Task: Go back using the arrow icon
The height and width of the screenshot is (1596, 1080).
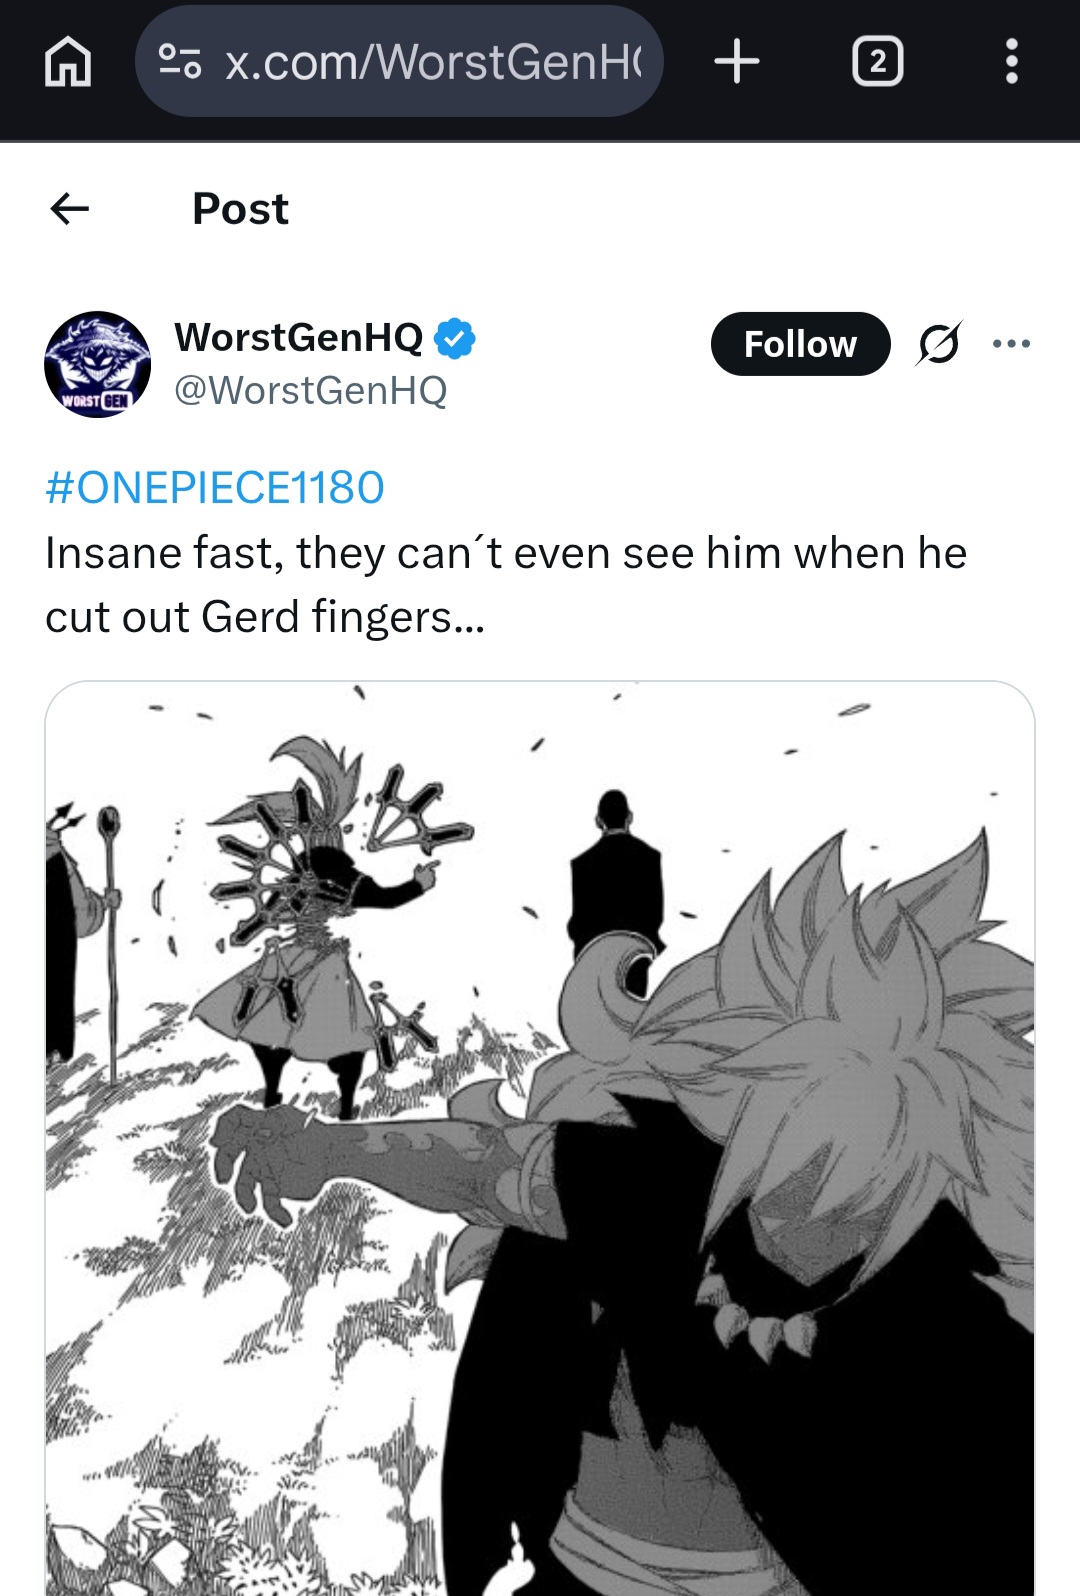Action: tap(70, 208)
